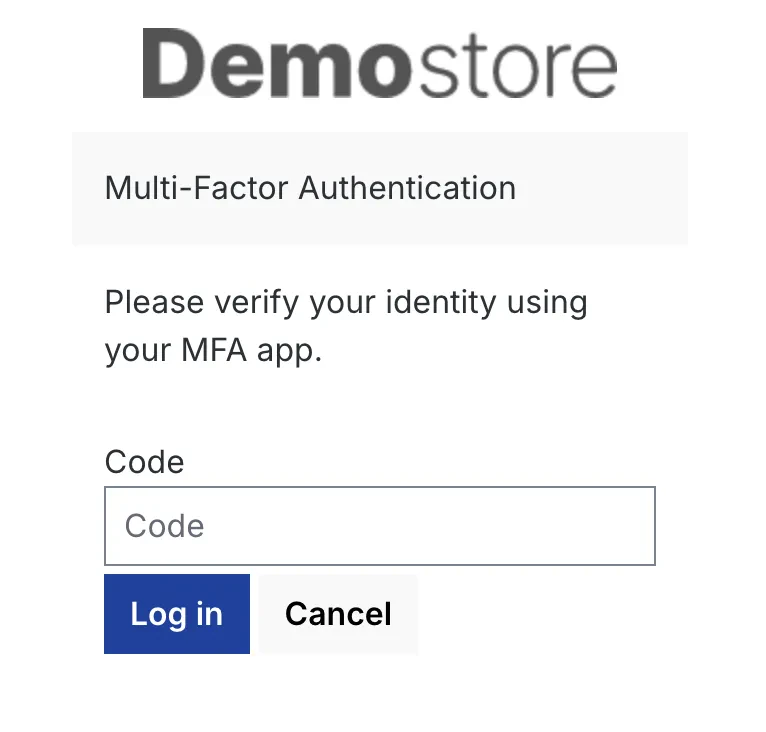766x732 pixels.
Task: Click the Multi-Factor Authentication header
Action: coord(310,188)
